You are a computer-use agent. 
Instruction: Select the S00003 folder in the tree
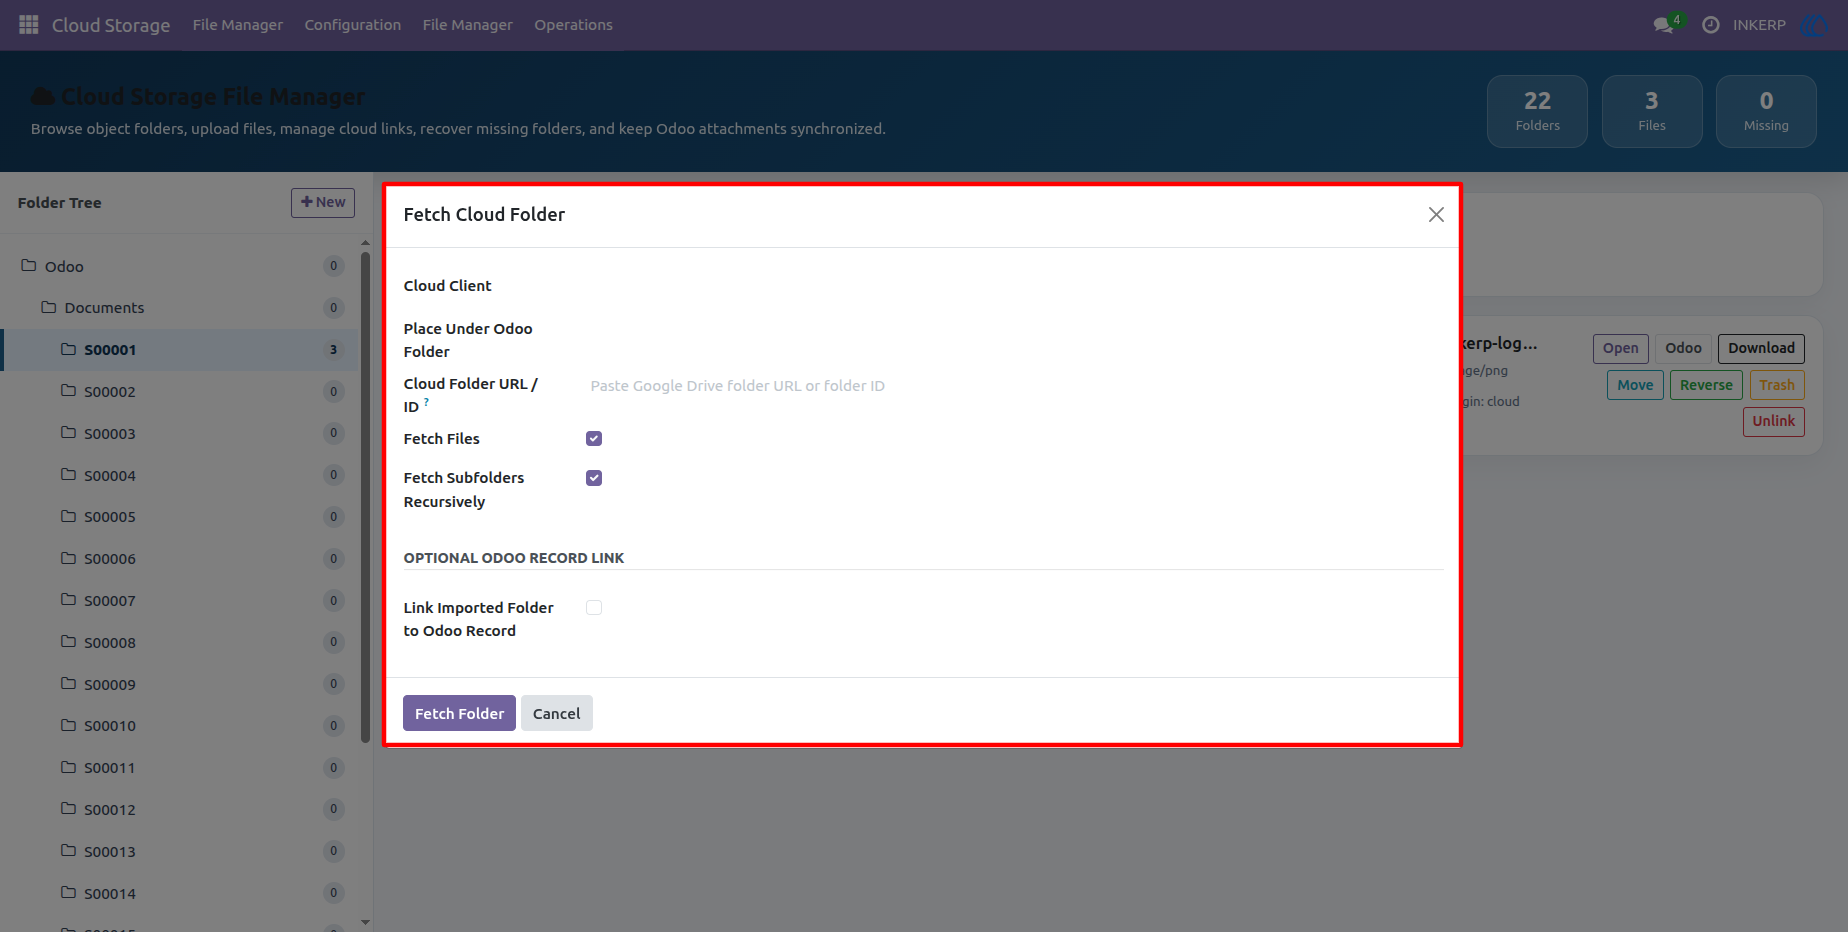tap(180, 433)
